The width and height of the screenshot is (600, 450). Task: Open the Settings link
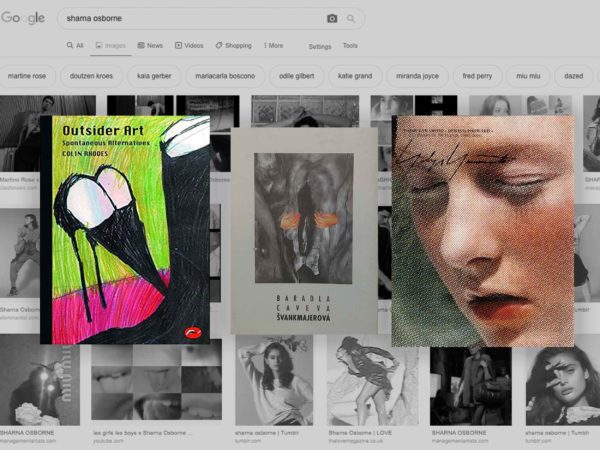320,47
